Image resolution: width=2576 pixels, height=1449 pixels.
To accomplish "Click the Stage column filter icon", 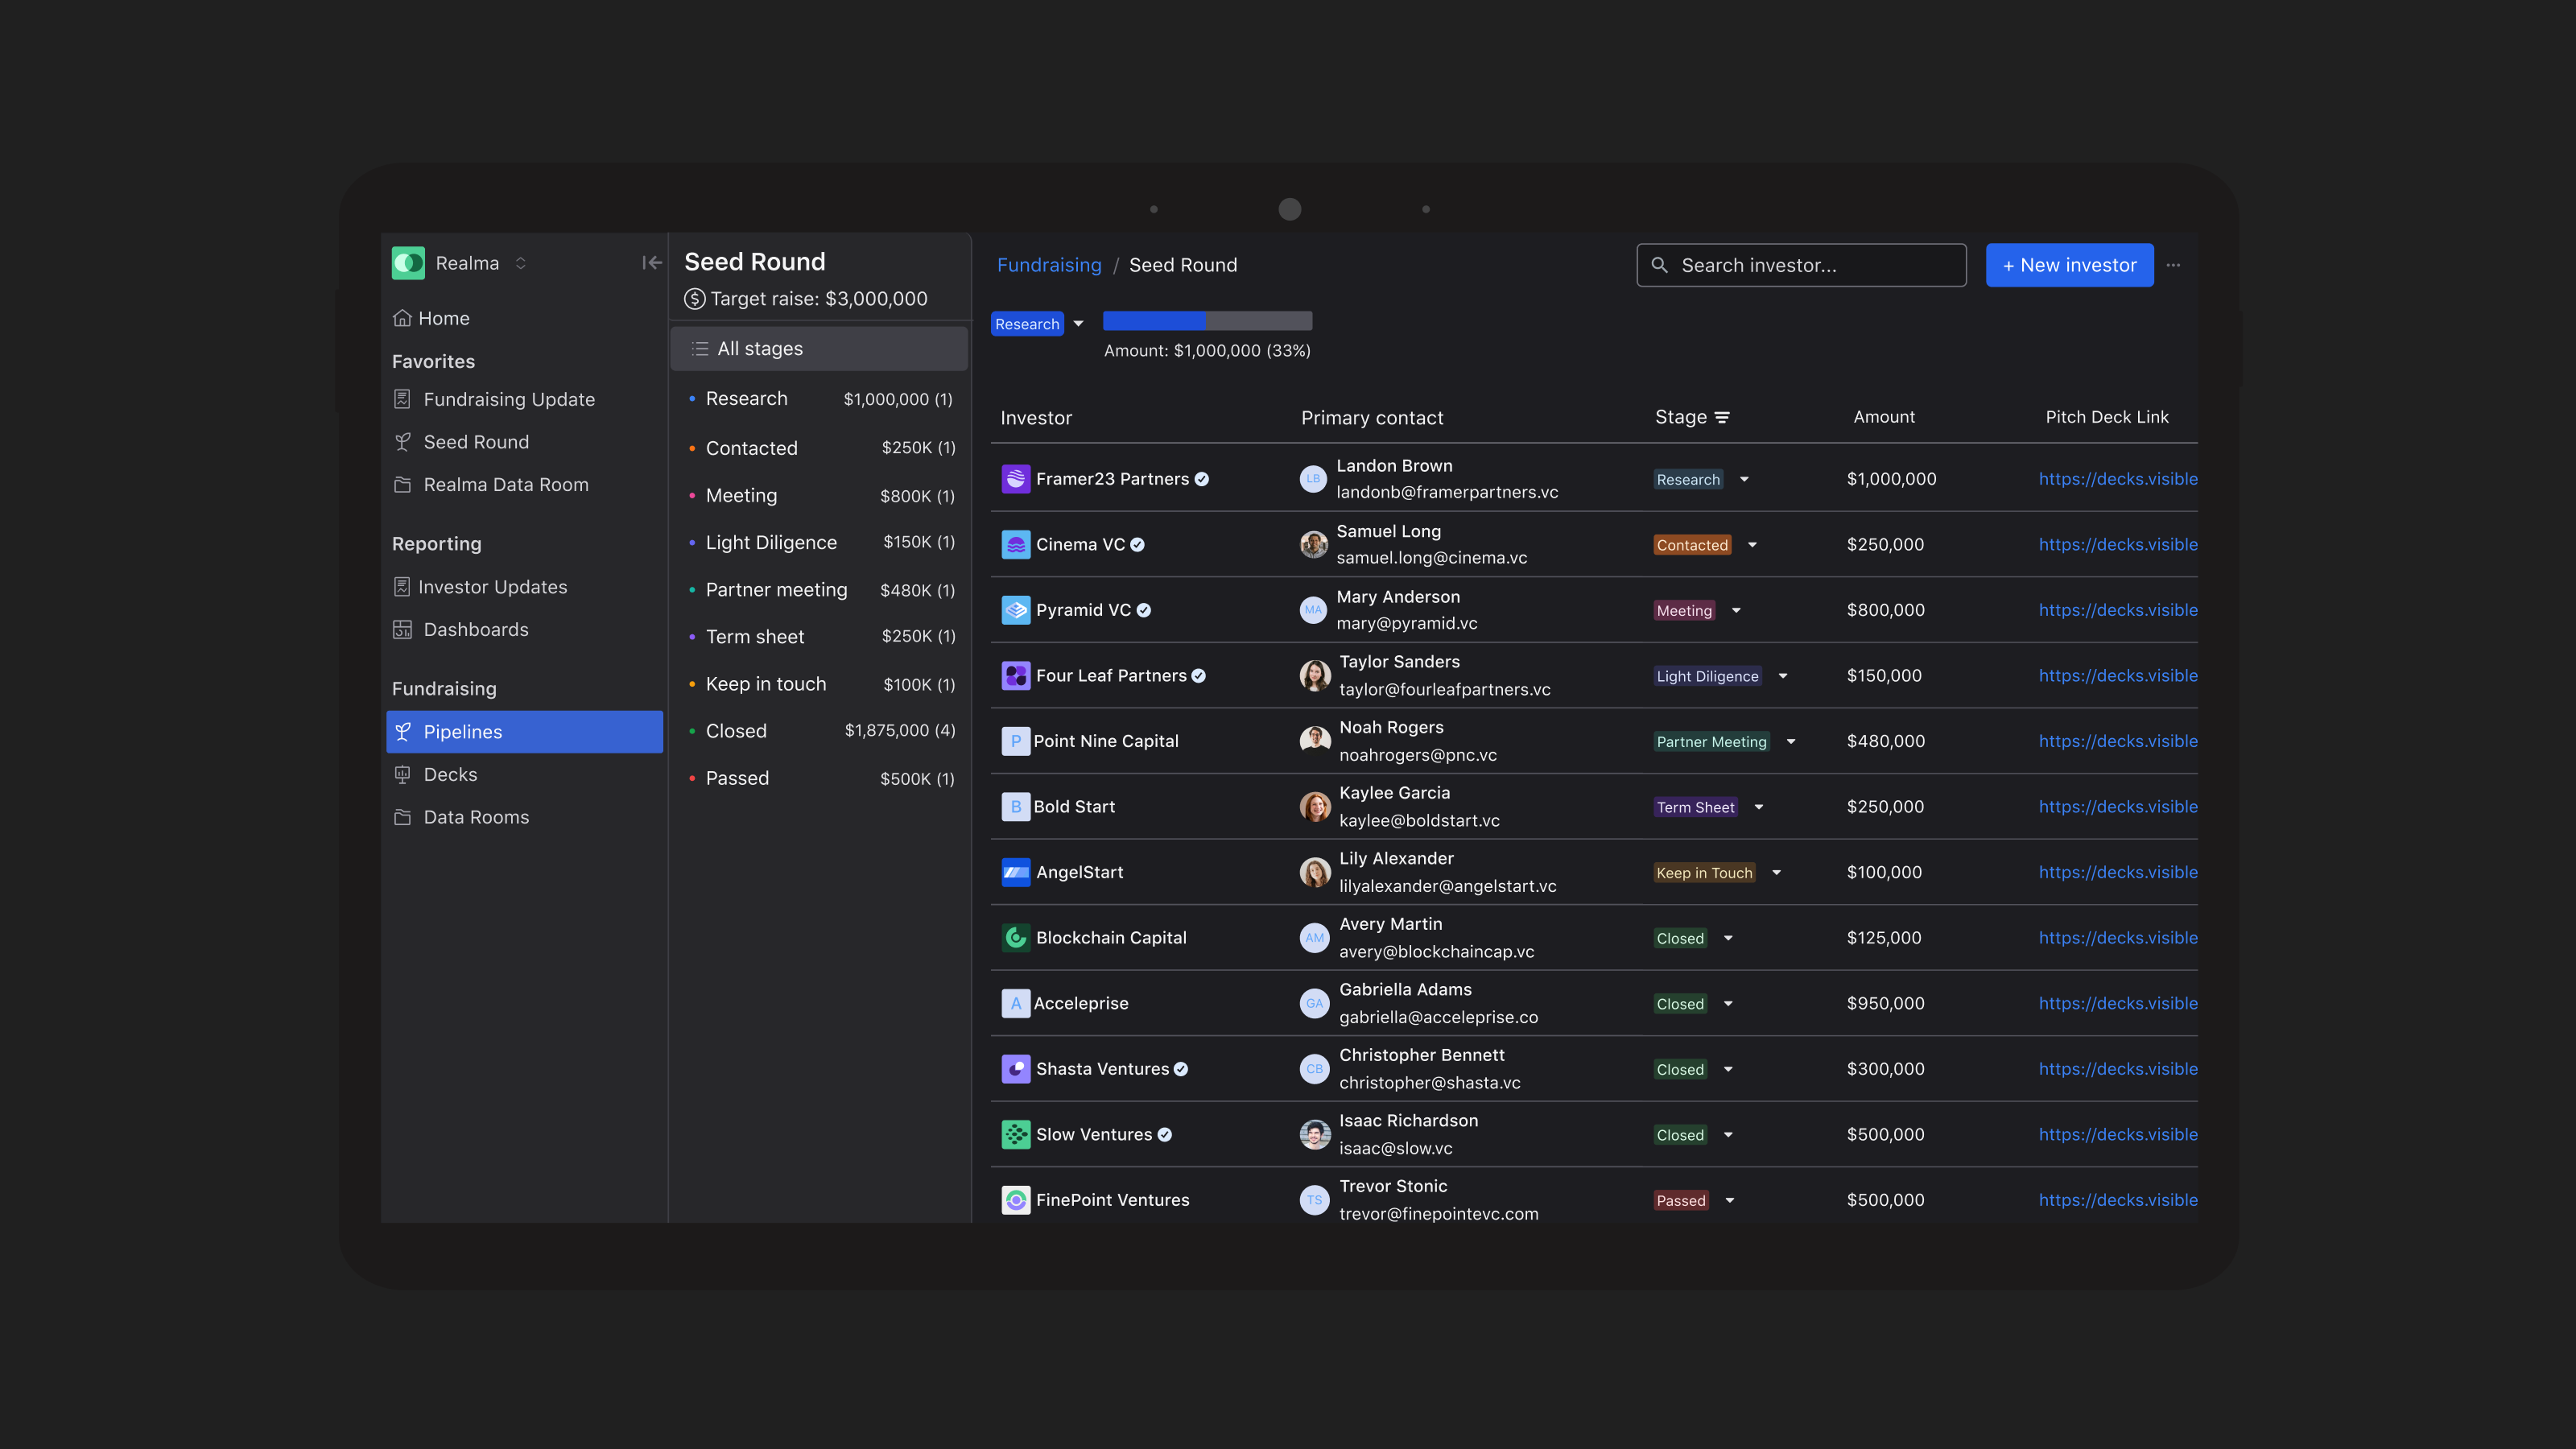I will [1722, 418].
